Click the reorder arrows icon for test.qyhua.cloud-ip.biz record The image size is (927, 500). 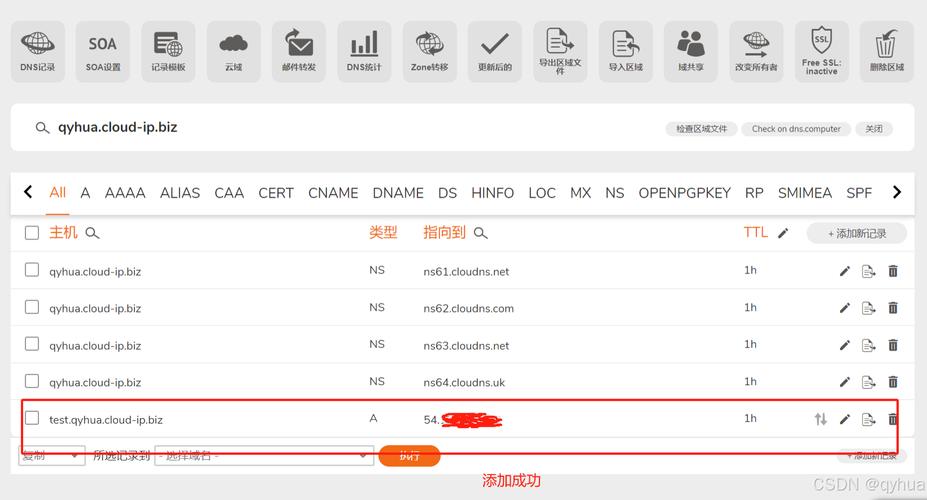tap(821, 419)
